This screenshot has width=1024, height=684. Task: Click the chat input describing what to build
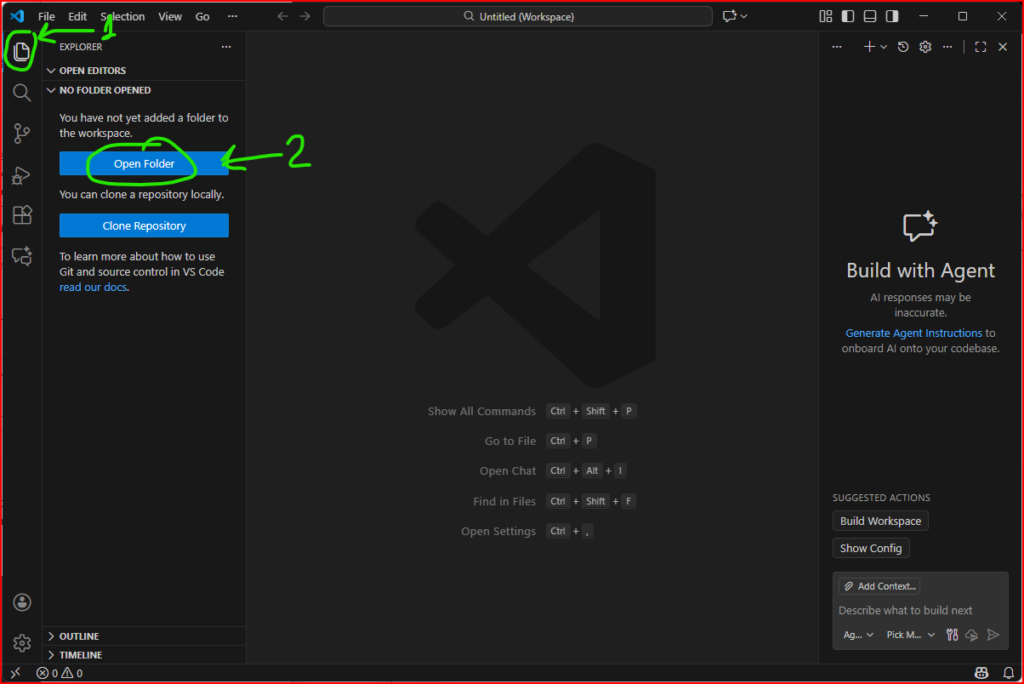tap(918, 610)
